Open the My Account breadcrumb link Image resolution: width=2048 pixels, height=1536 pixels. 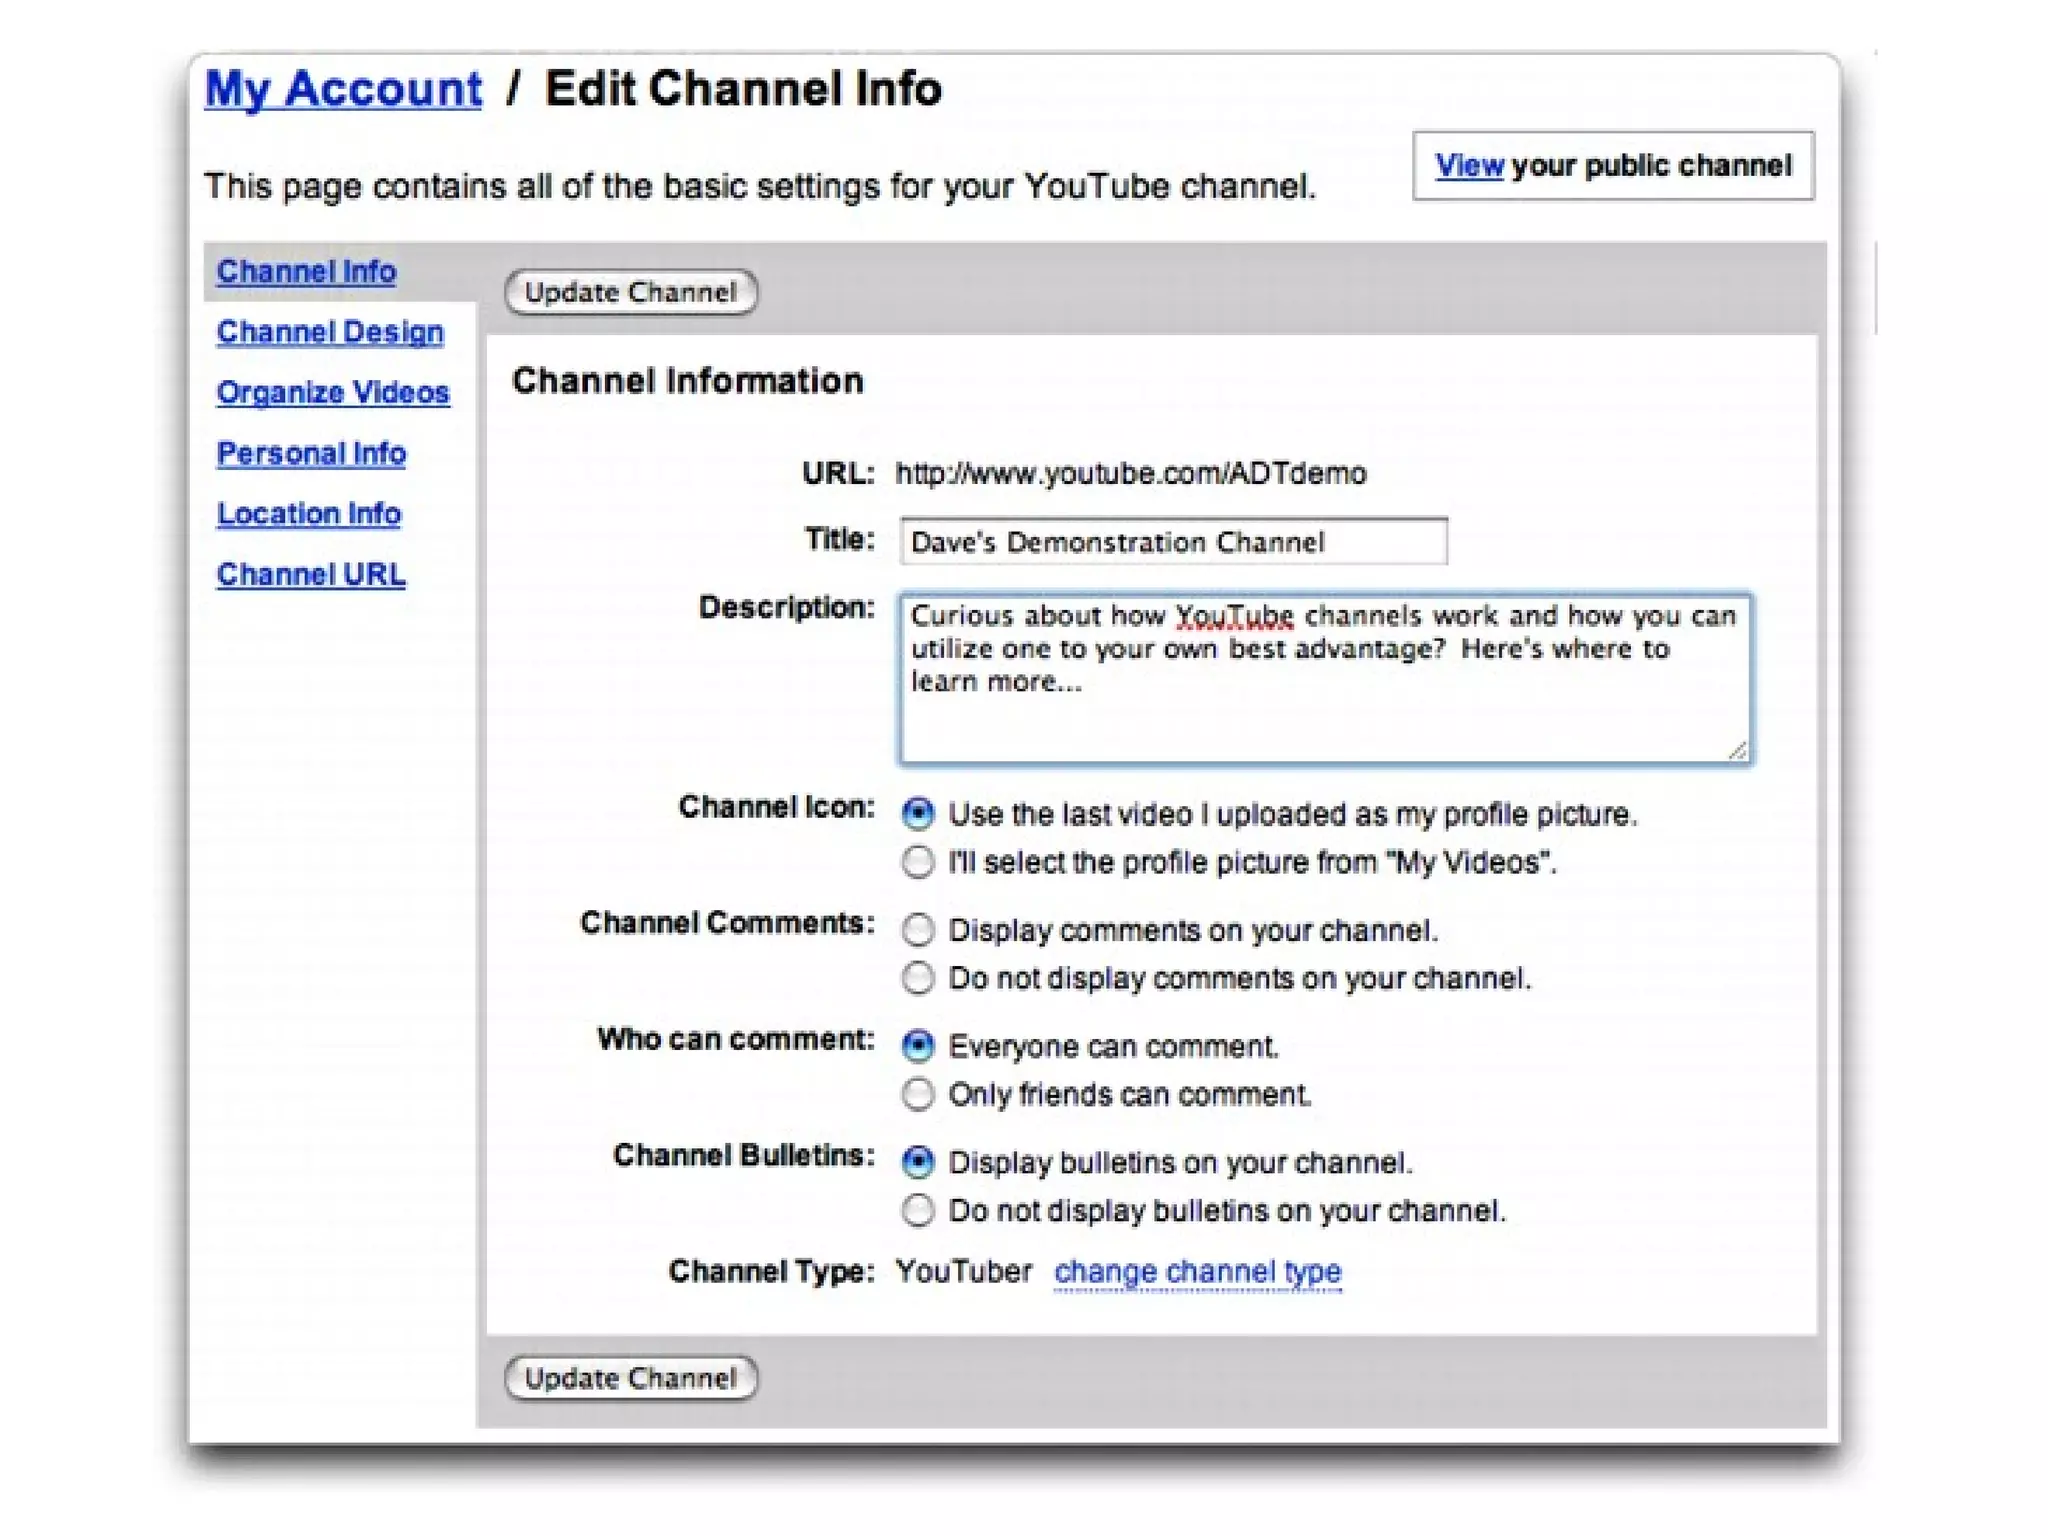pos(343,89)
